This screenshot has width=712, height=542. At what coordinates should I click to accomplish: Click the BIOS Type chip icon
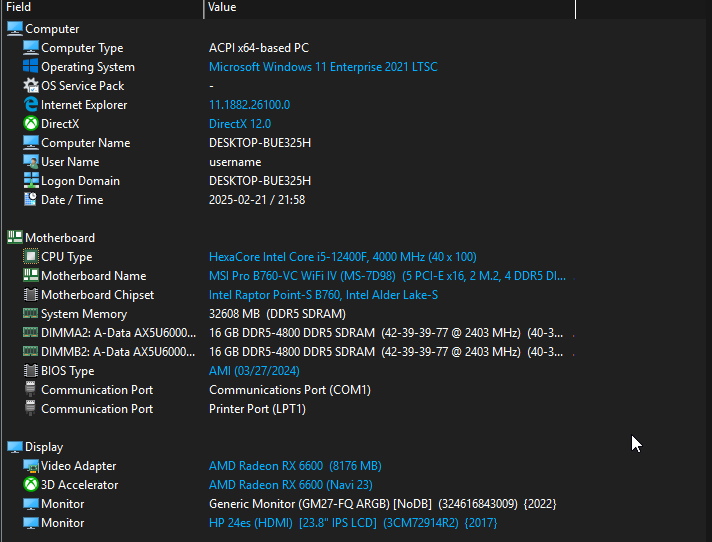[31, 370]
